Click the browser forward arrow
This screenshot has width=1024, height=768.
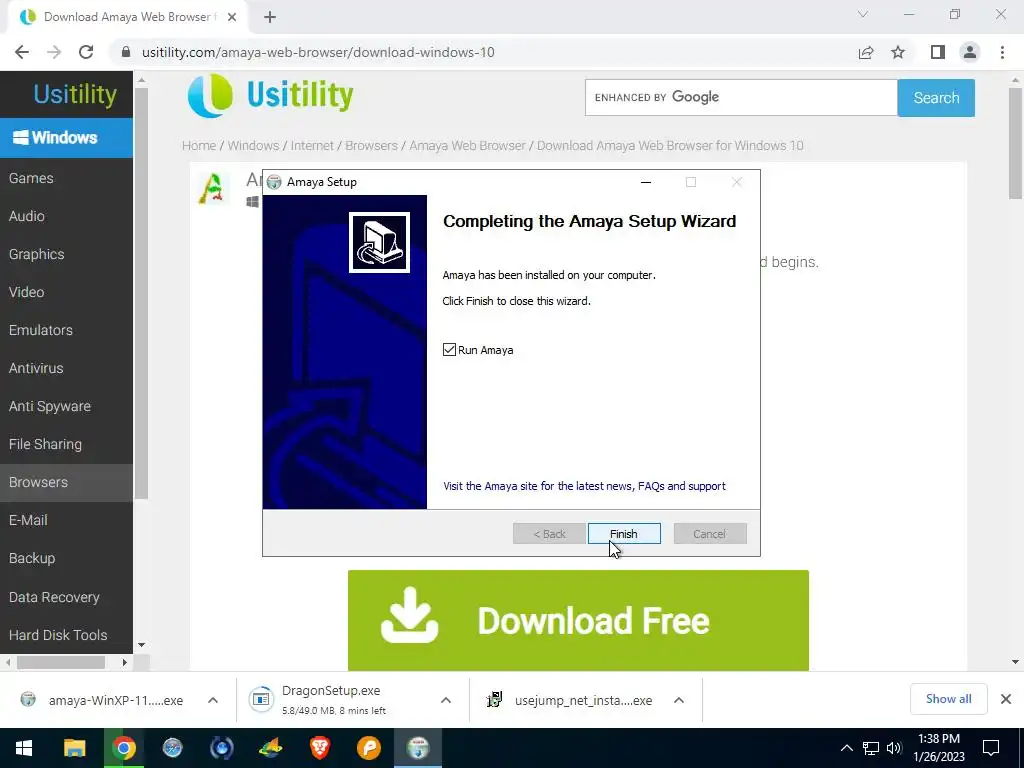tap(54, 52)
